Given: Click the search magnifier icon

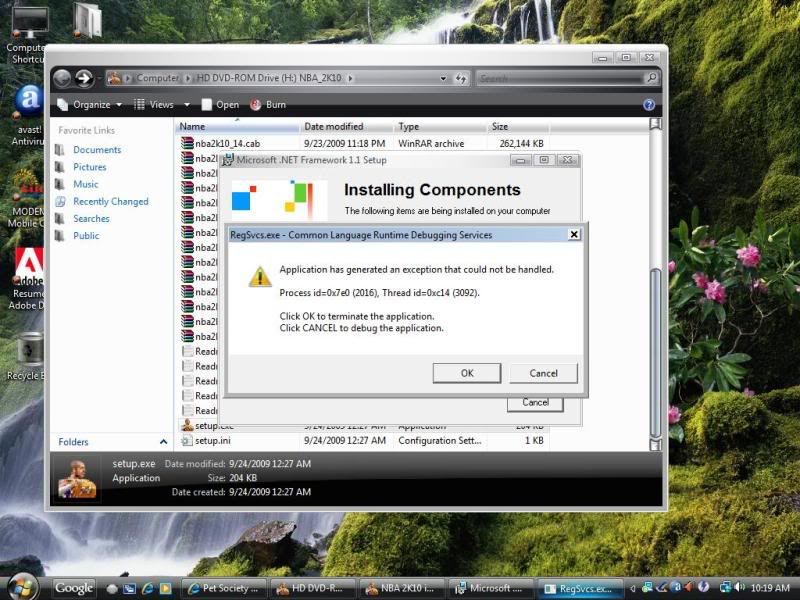Looking at the screenshot, I should (652, 78).
